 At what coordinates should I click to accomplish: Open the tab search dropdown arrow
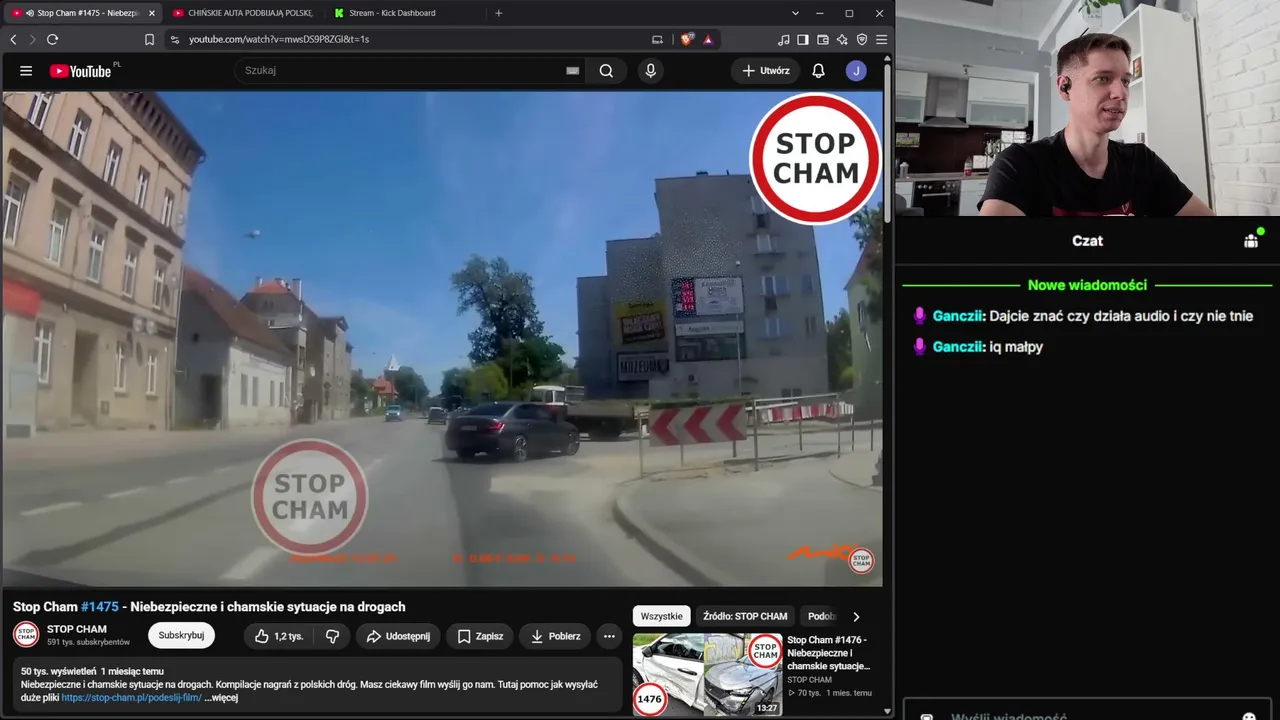pyautogui.click(x=796, y=13)
